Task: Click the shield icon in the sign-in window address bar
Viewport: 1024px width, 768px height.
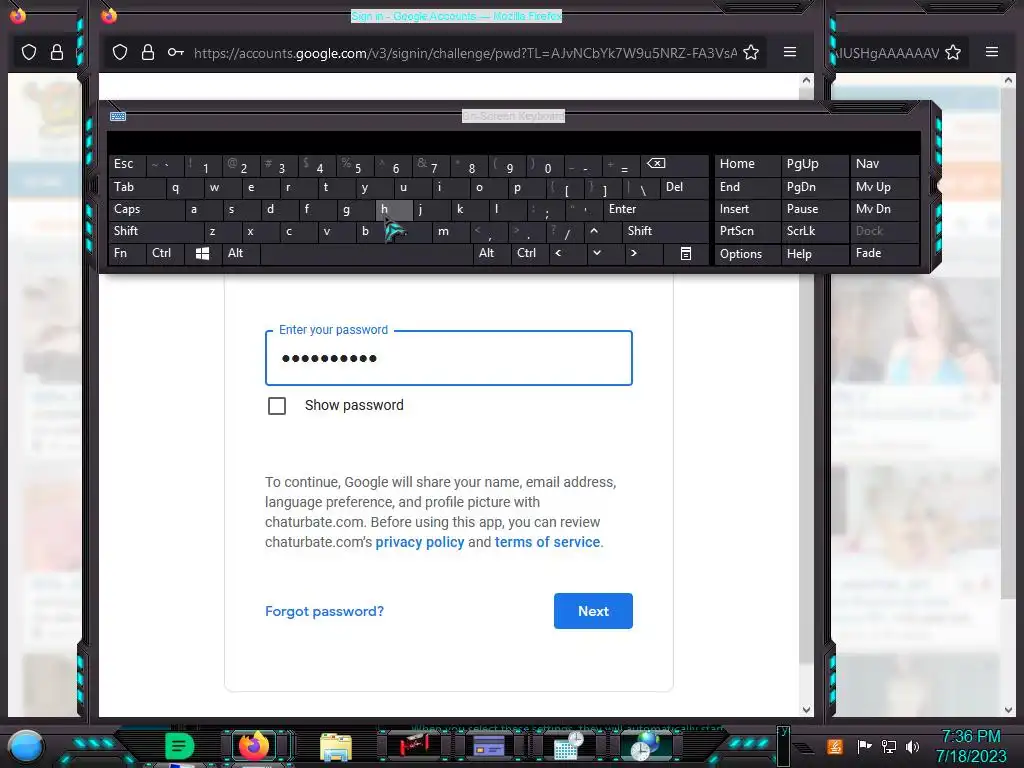Action: click(120, 52)
